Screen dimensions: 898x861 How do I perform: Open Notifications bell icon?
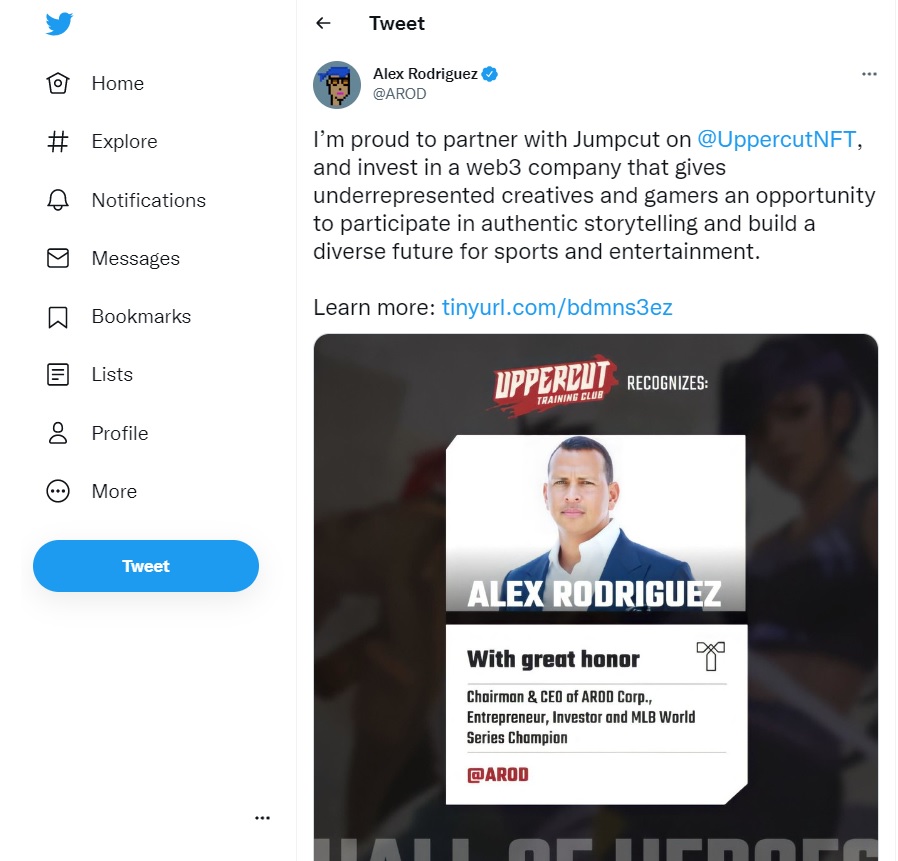point(58,200)
